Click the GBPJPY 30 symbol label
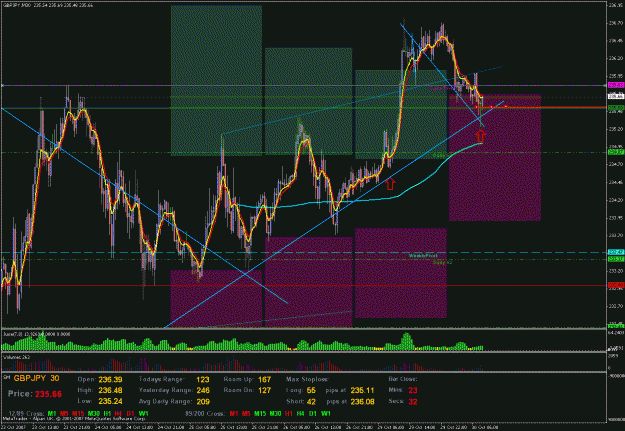 [x=36, y=378]
